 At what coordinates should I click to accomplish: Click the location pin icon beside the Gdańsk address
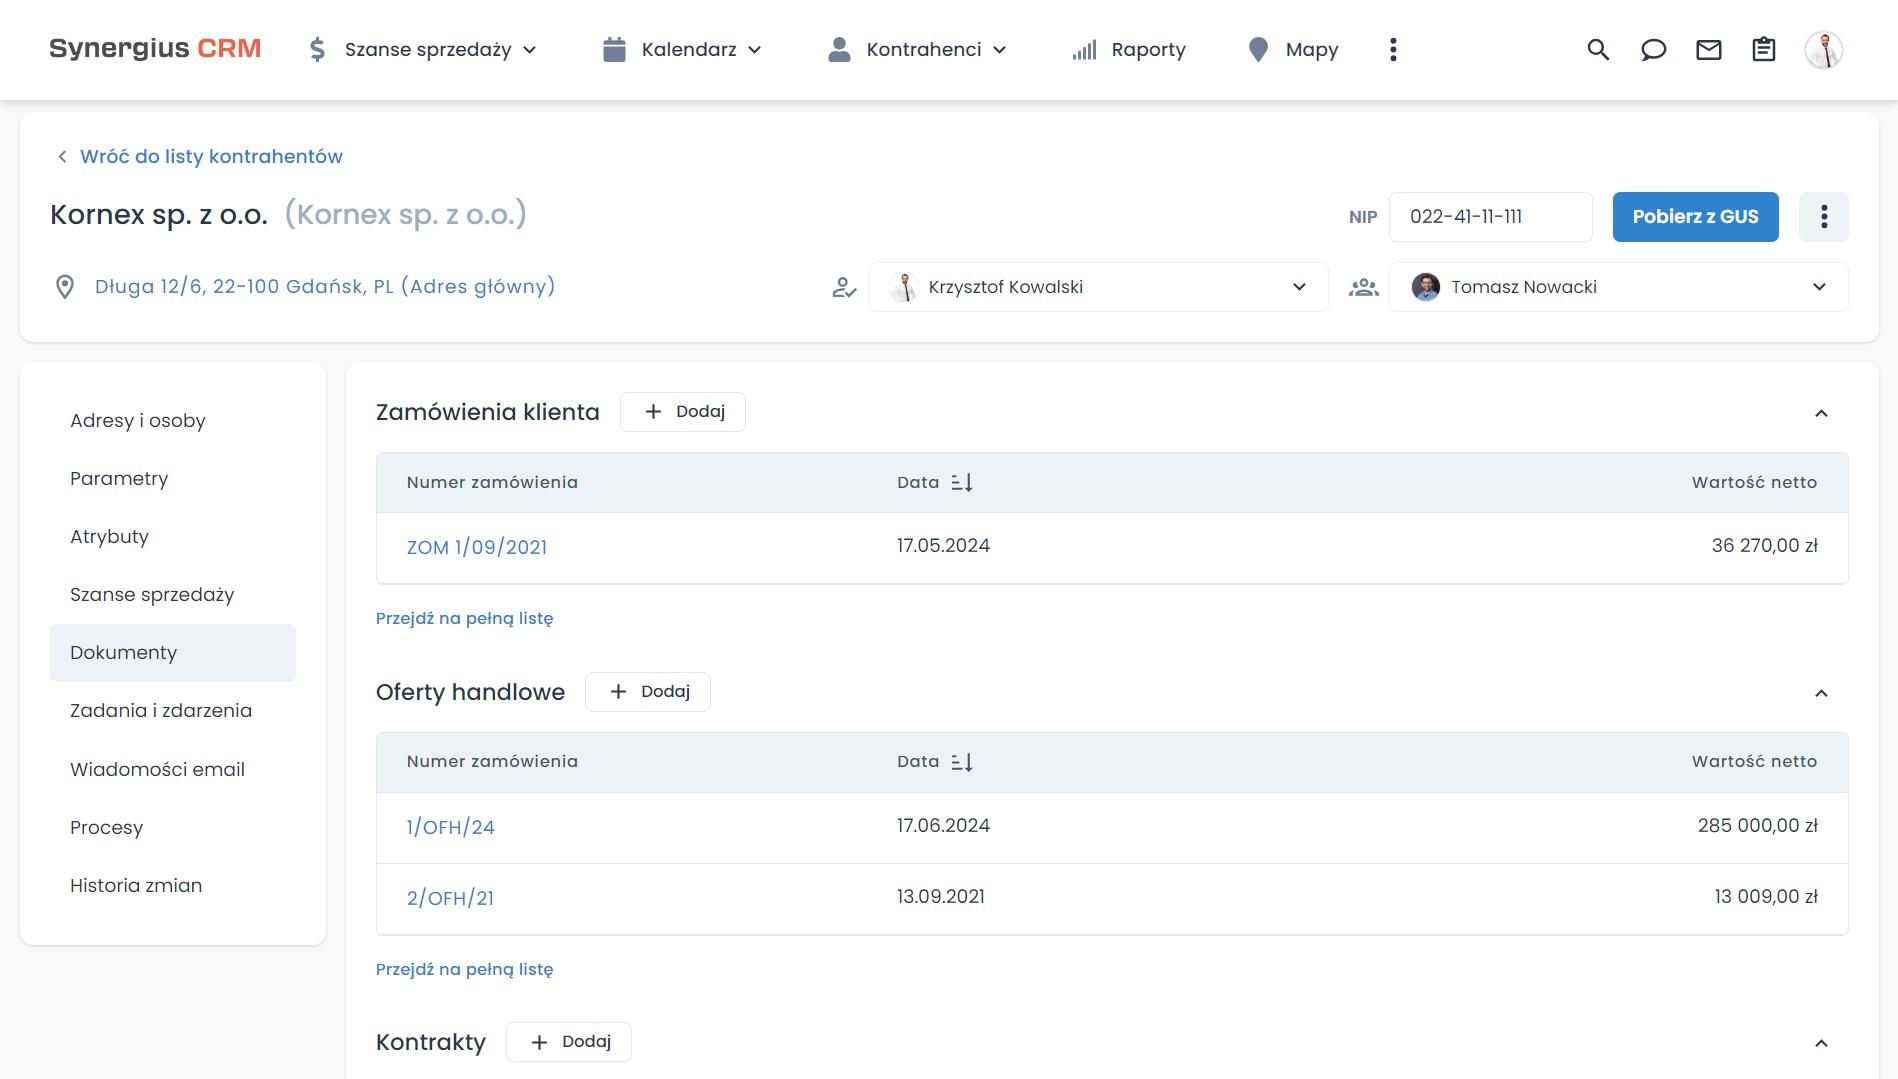65,286
